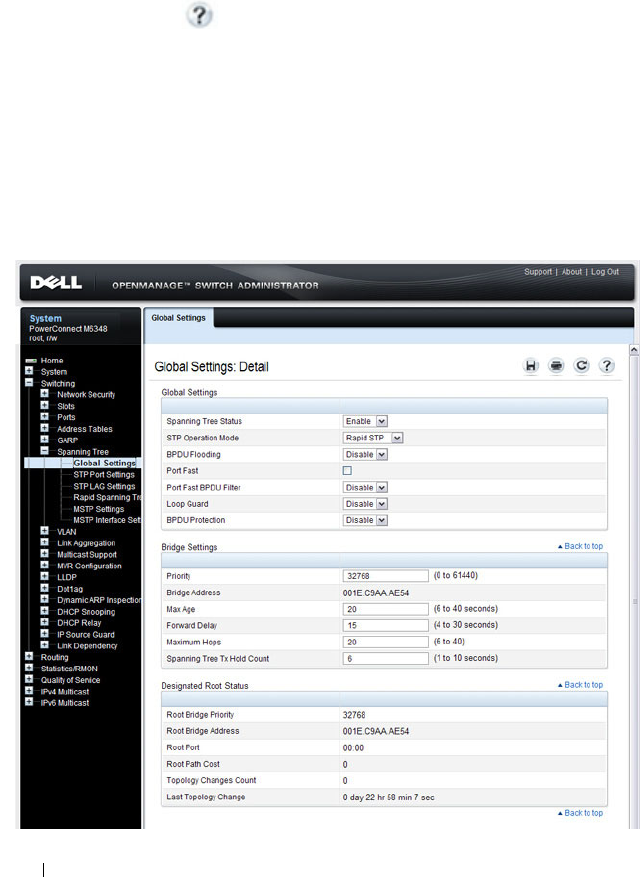Expand the IP Source Guard node
This screenshot has height=877, width=641.
[45, 634]
